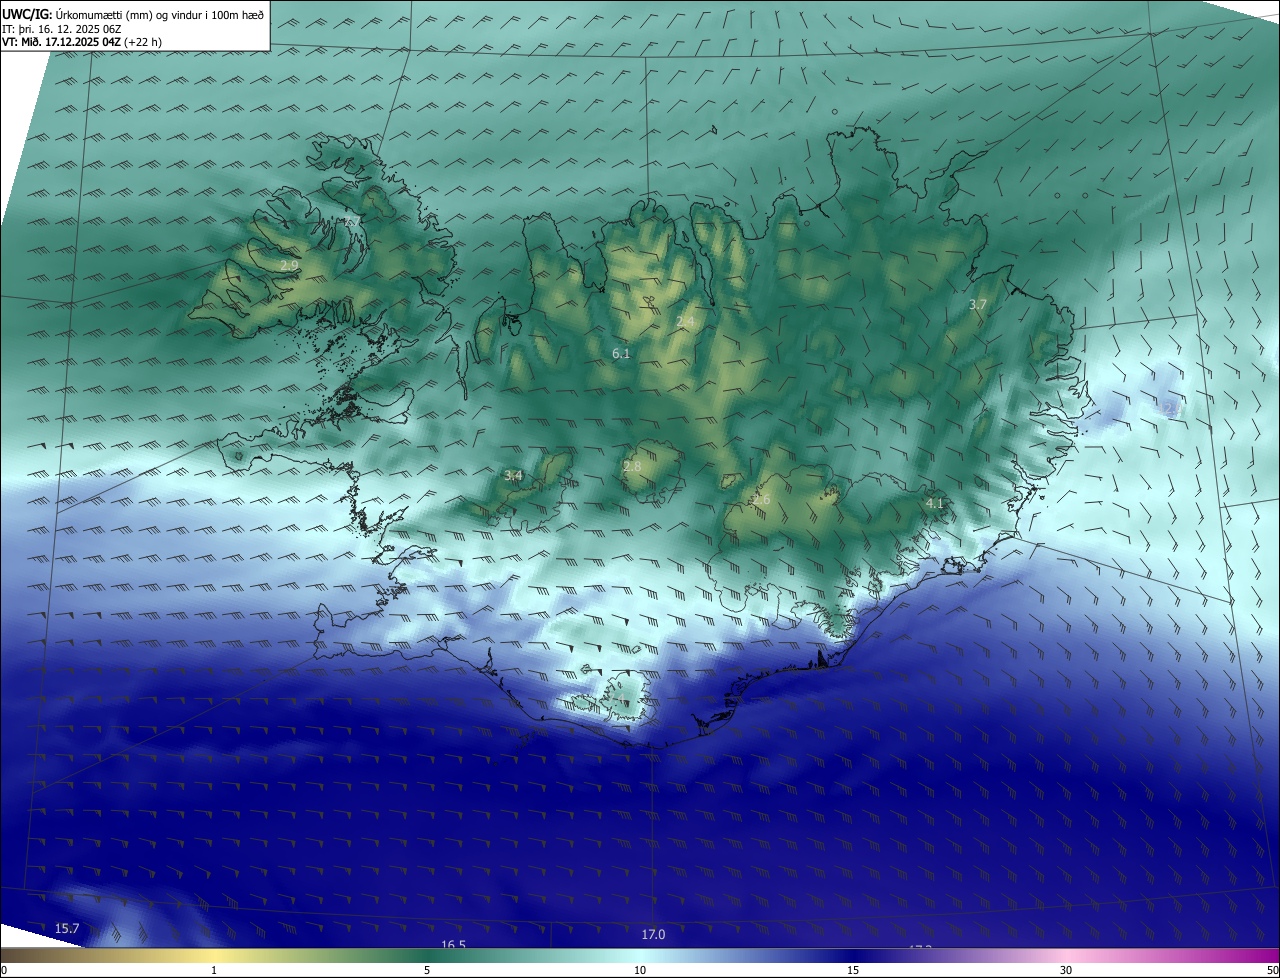Click the 0 label on the color scale
The height and width of the screenshot is (978, 1280).
point(4,970)
